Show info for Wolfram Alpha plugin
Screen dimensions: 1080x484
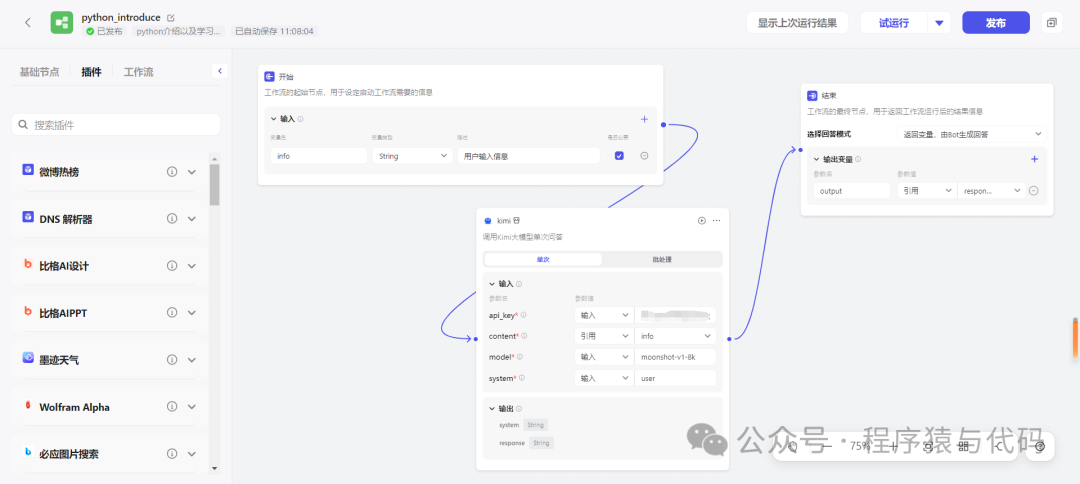coord(172,407)
